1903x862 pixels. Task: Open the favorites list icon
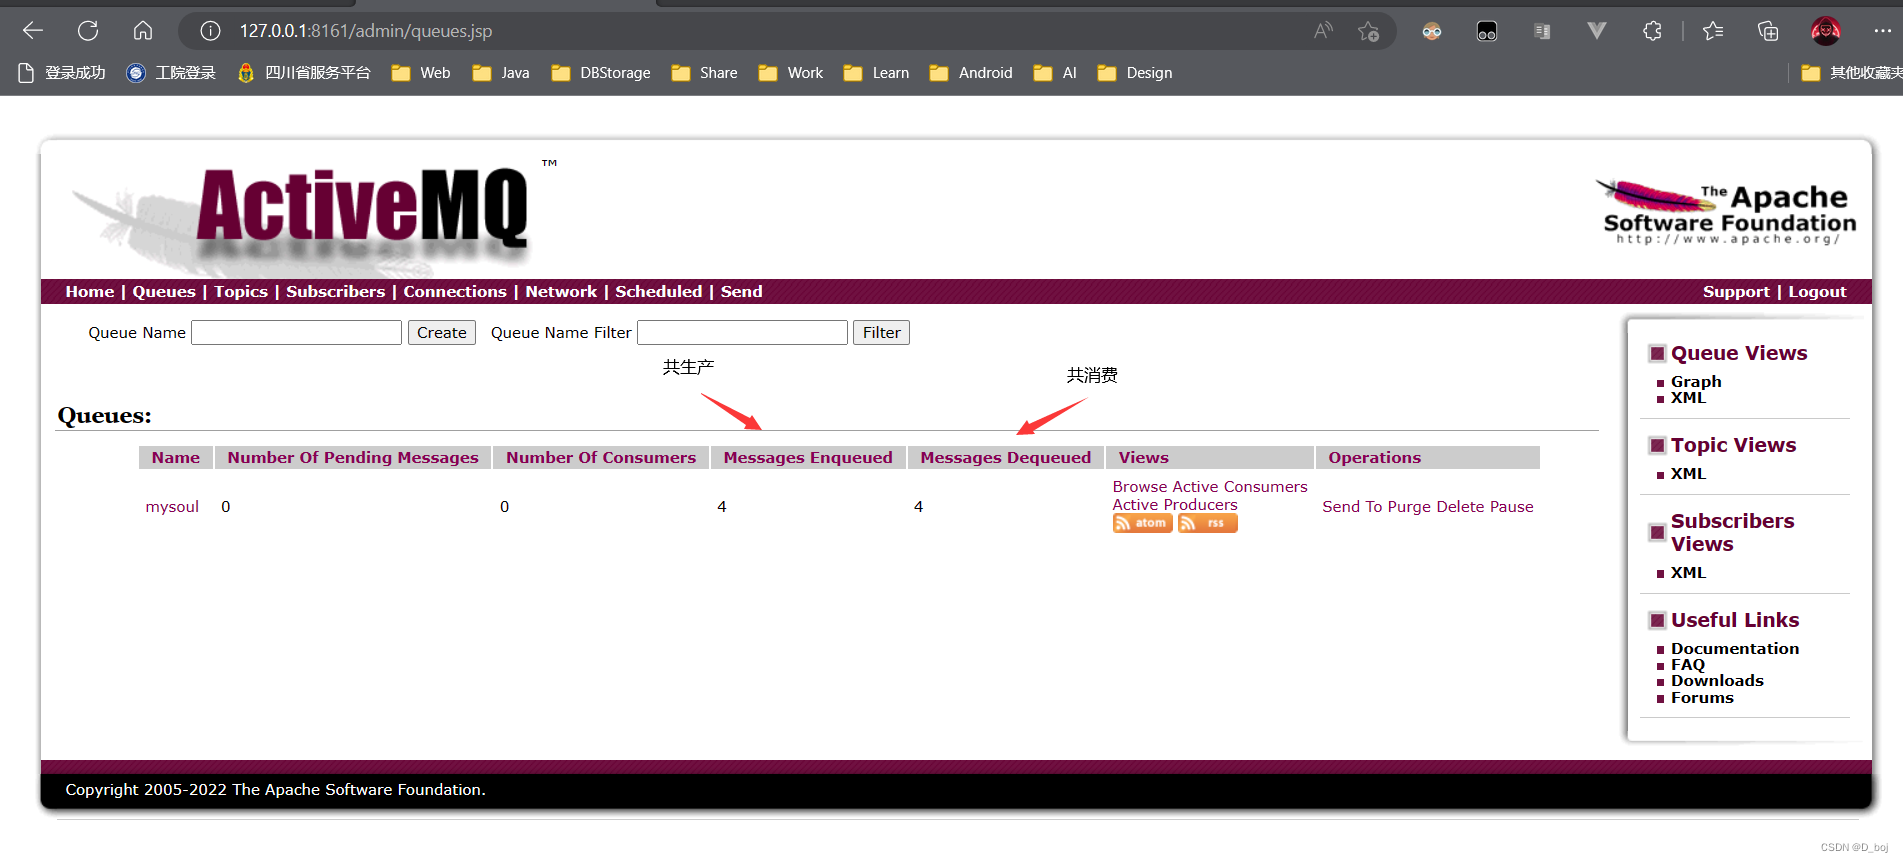click(1713, 31)
